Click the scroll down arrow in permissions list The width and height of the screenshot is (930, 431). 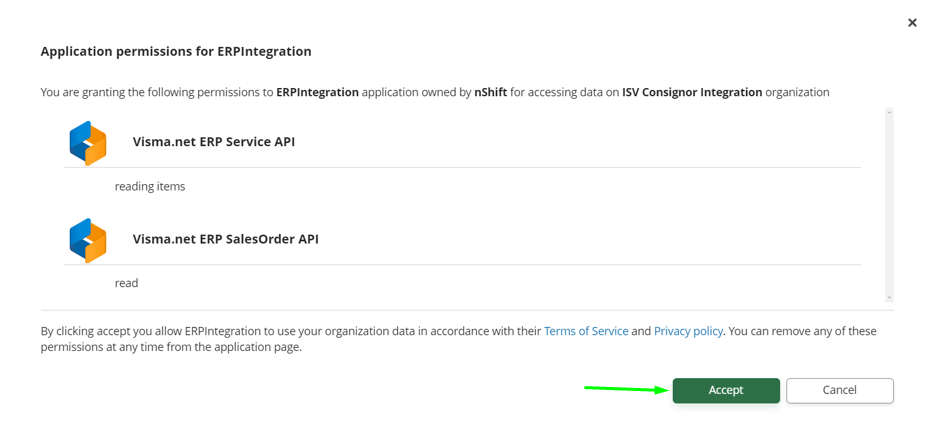[x=889, y=297]
